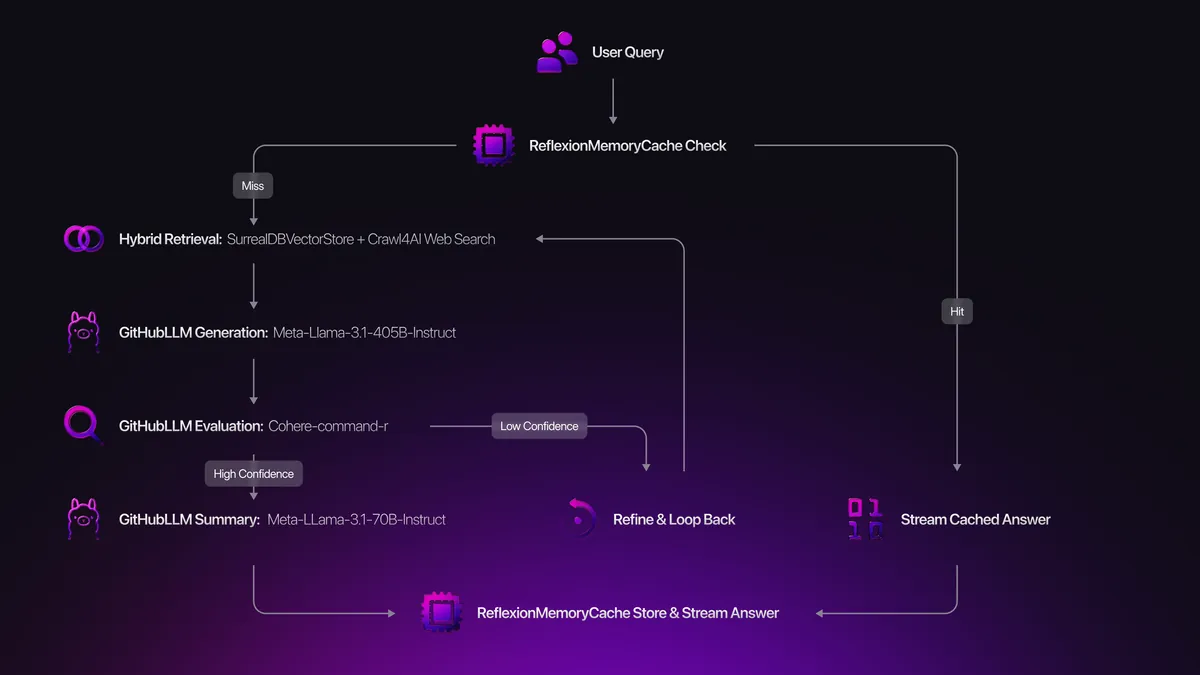The height and width of the screenshot is (675, 1200).
Task: Click the User Query people icon
Action: coord(557,52)
